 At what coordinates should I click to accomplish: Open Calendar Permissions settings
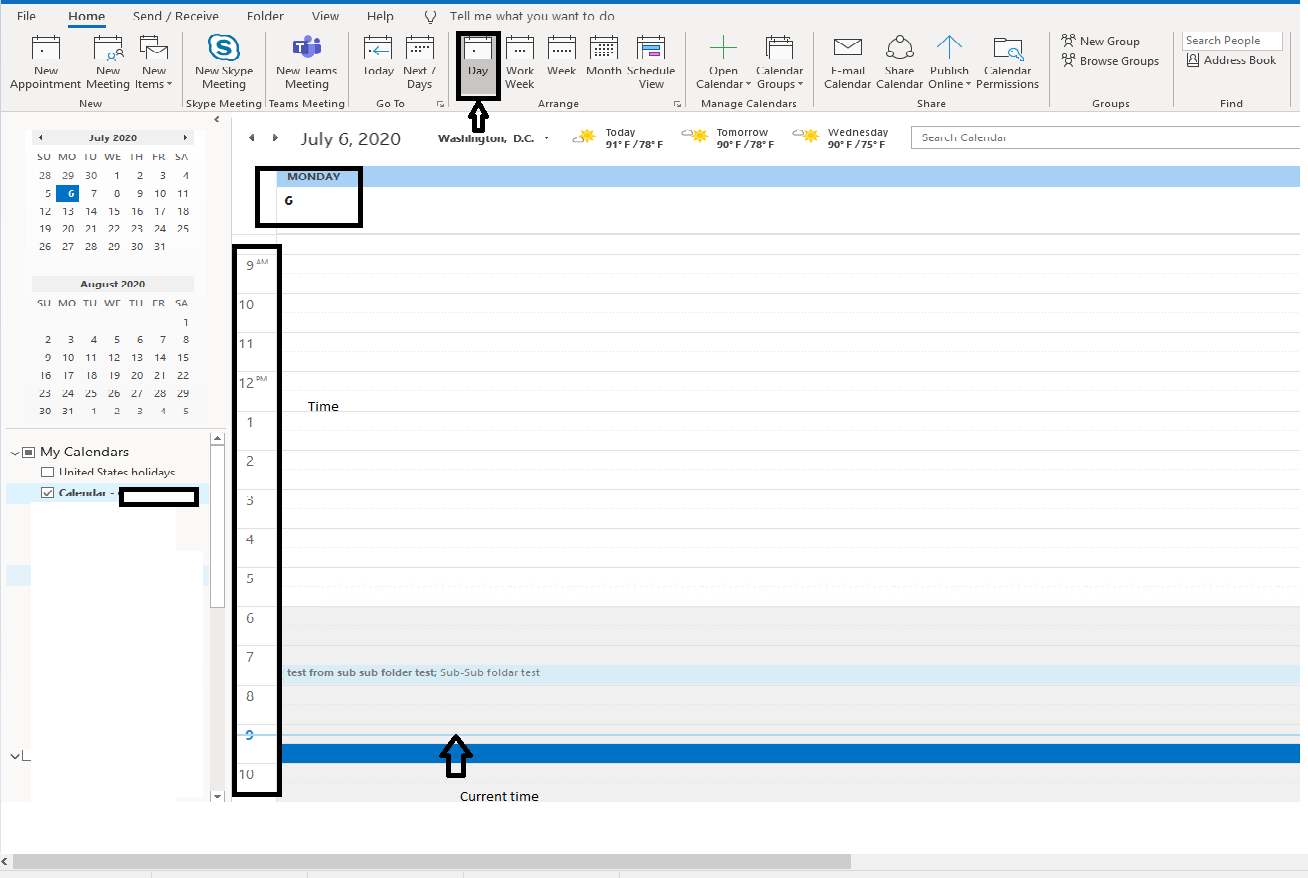pyautogui.click(x=1008, y=63)
